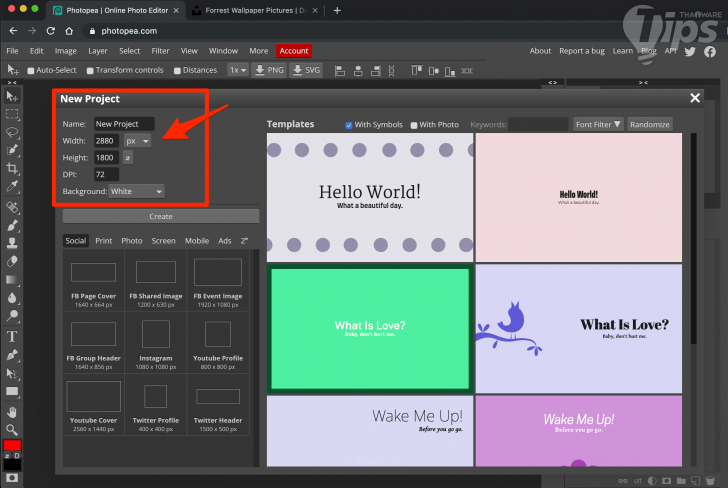The height and width of the screenshot is (488, 728).
Task: Select the Lasso tool
Action: click(12, 132)
